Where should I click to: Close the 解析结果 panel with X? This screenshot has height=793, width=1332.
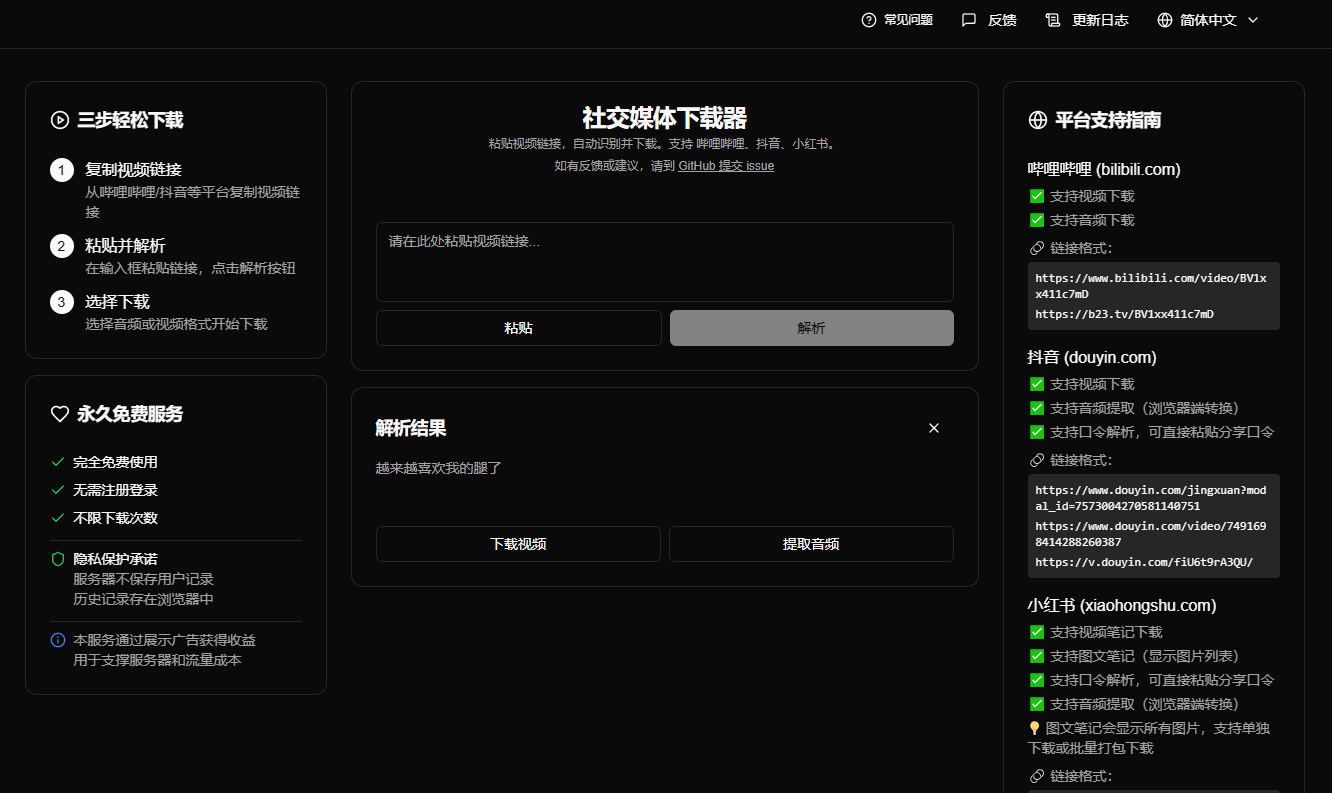tap(934, 428)
